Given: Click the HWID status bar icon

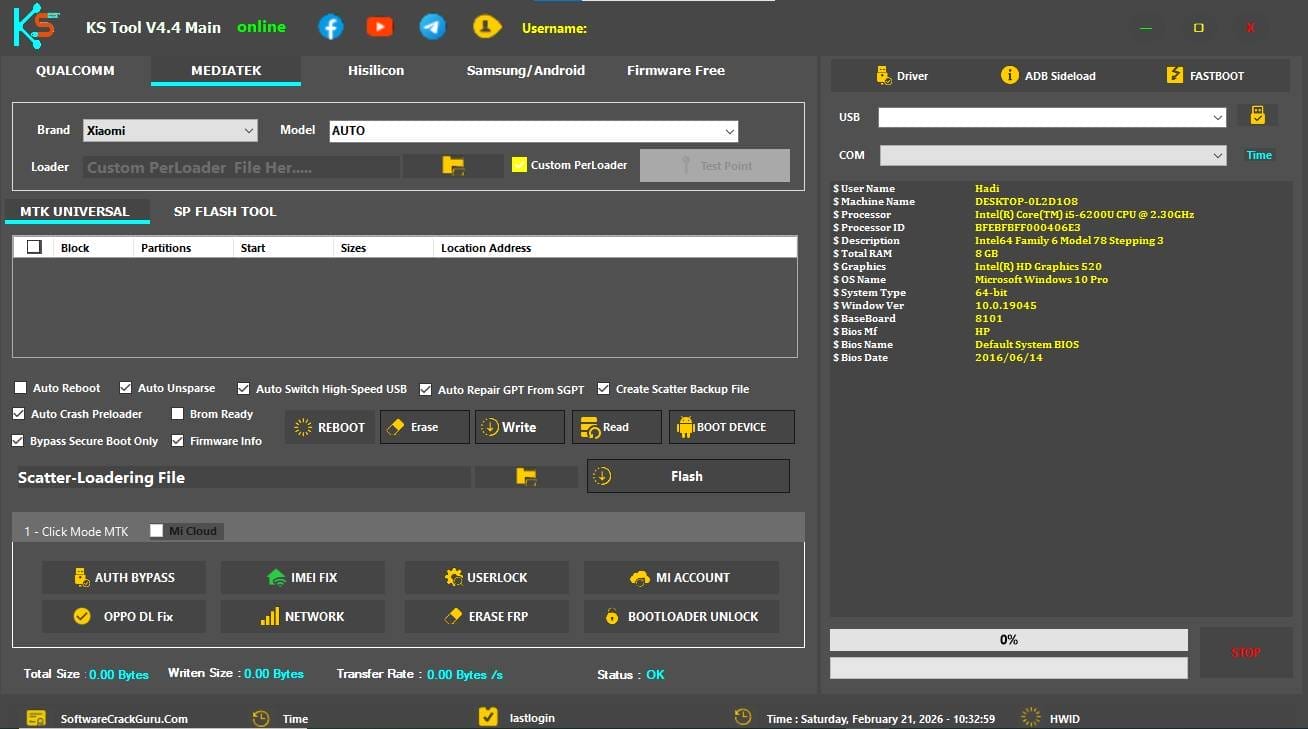Looking at the screenshot, I should 1030,718.
